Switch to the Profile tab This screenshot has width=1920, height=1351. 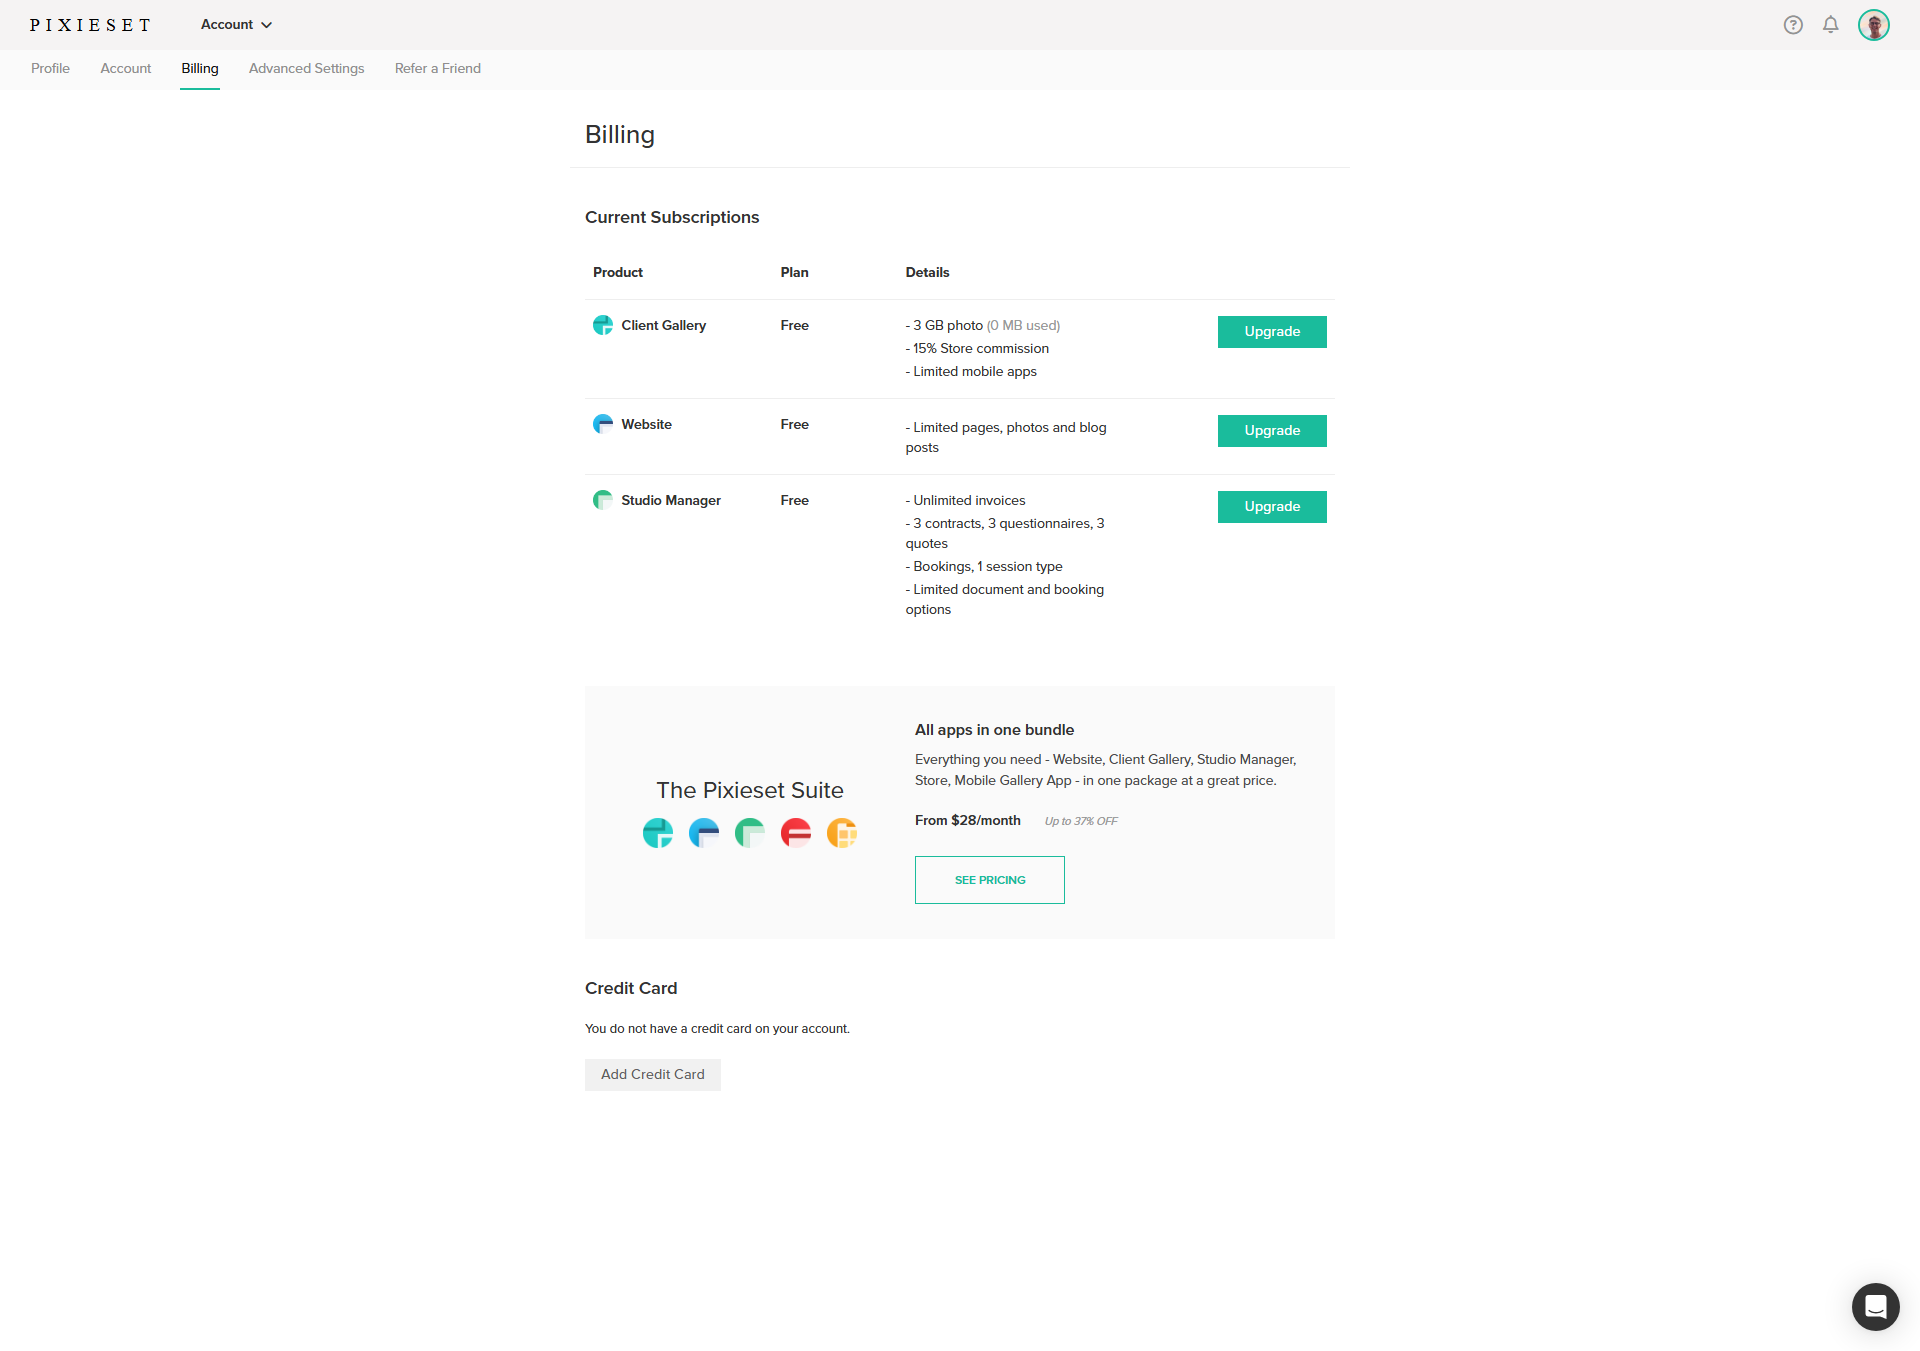coord(50,68)
